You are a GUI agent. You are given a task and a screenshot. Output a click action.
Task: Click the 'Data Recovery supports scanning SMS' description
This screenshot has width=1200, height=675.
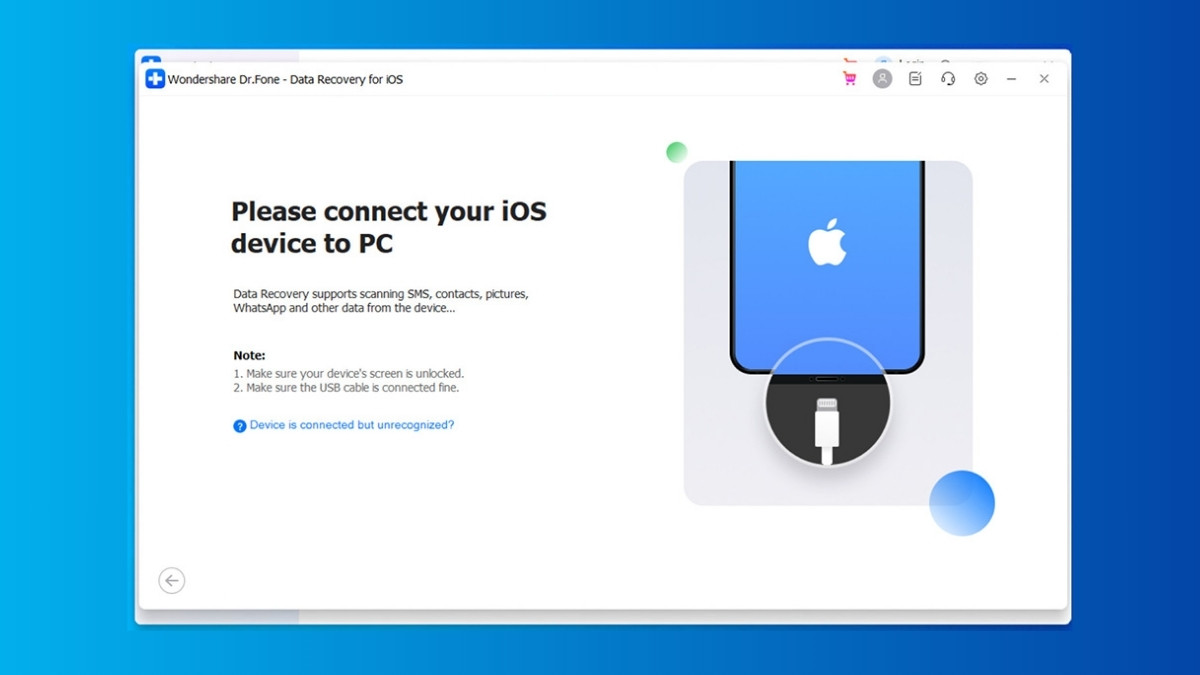pyautogui.click(x=381, y=301)
